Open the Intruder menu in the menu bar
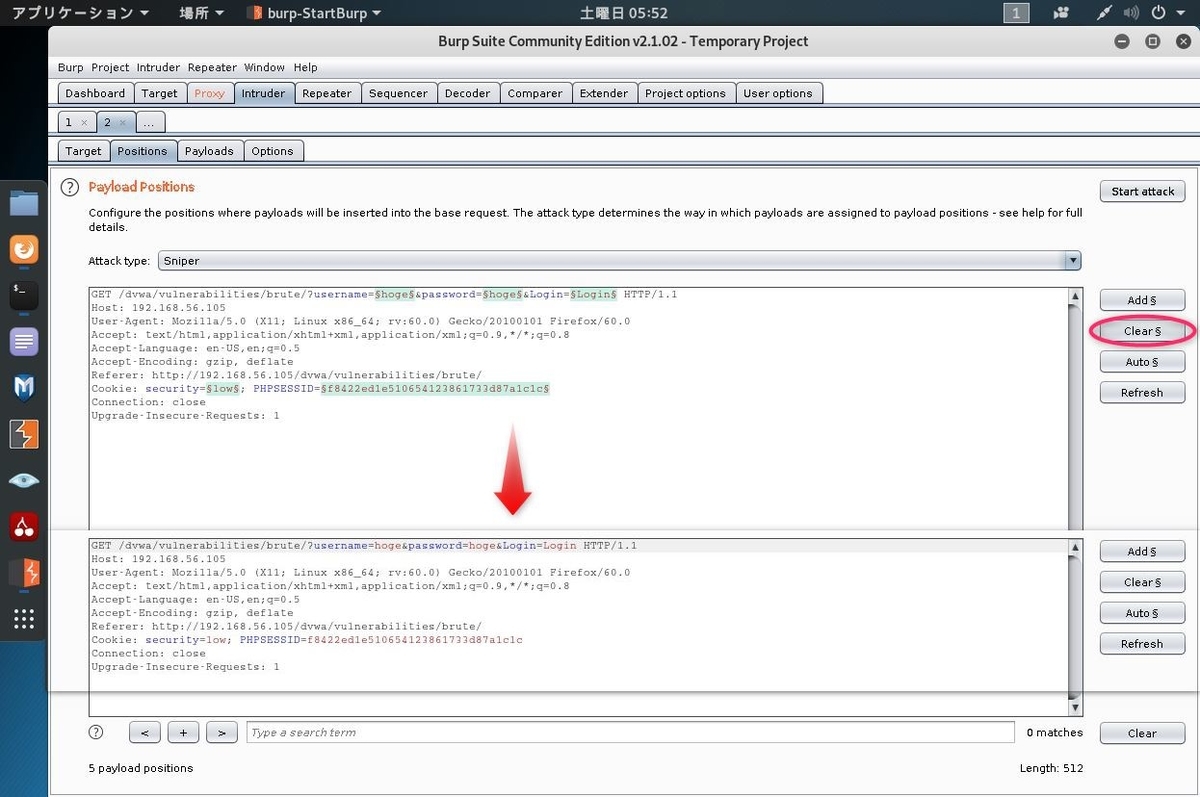The width and height of the screenshot is (1200, 797). click(x=158, y=67)
